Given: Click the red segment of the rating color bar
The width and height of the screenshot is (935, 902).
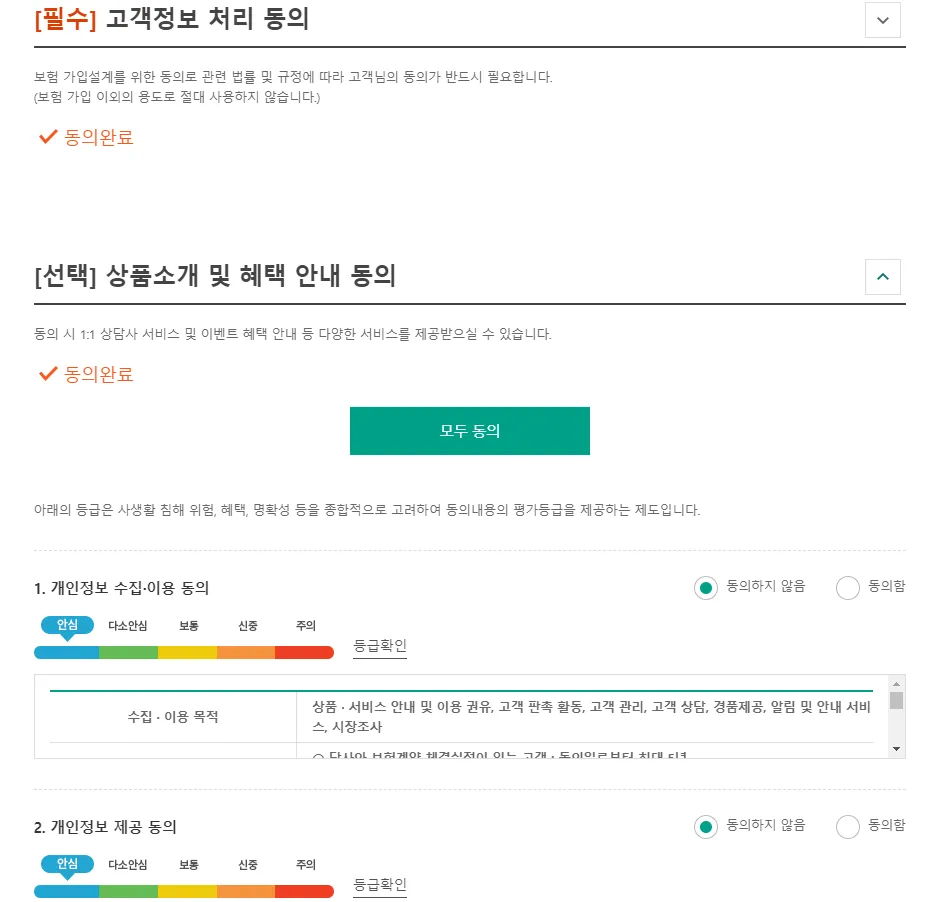Looking at the screenshot, I should [305, 652].
